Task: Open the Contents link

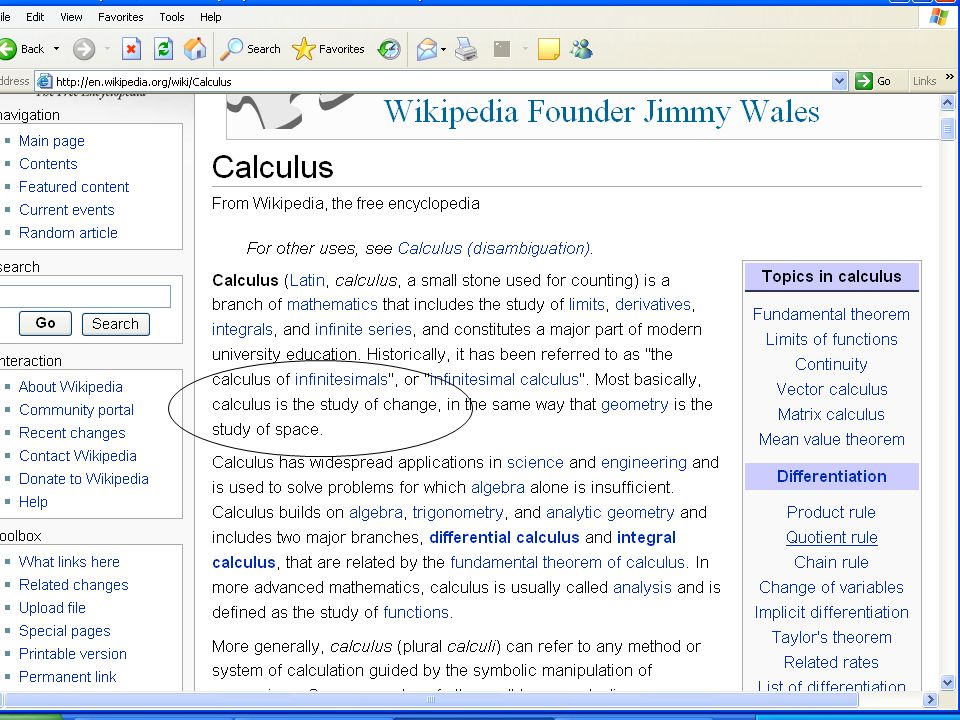Action: tap(48, 164)
